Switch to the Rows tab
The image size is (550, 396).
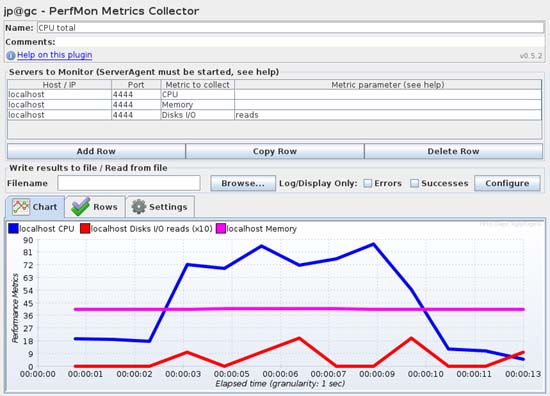95,207
